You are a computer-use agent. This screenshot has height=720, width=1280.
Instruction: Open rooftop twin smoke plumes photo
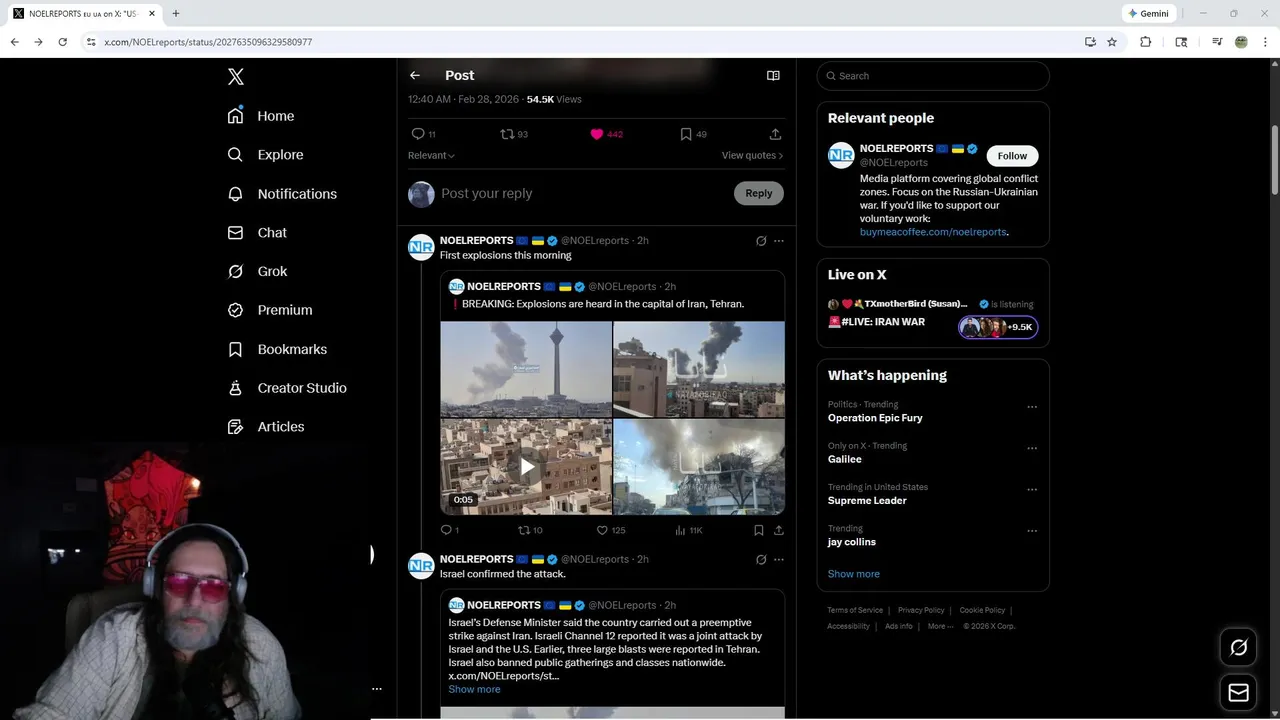(699, 369)
